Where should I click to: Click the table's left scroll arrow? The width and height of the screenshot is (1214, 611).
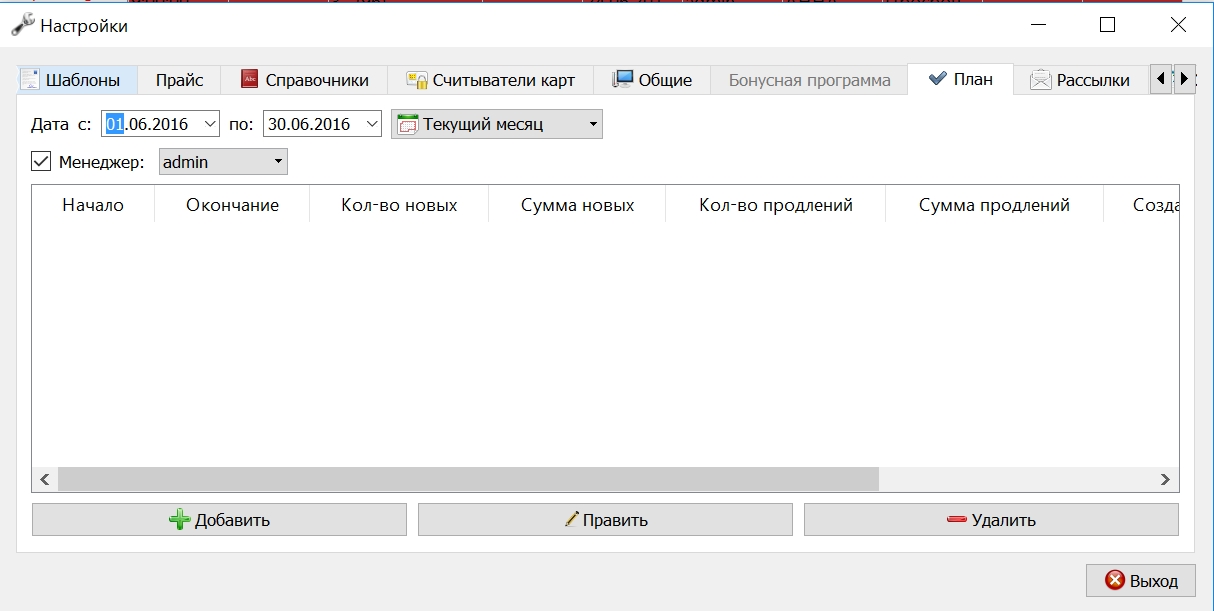click(x=45, y=479)
